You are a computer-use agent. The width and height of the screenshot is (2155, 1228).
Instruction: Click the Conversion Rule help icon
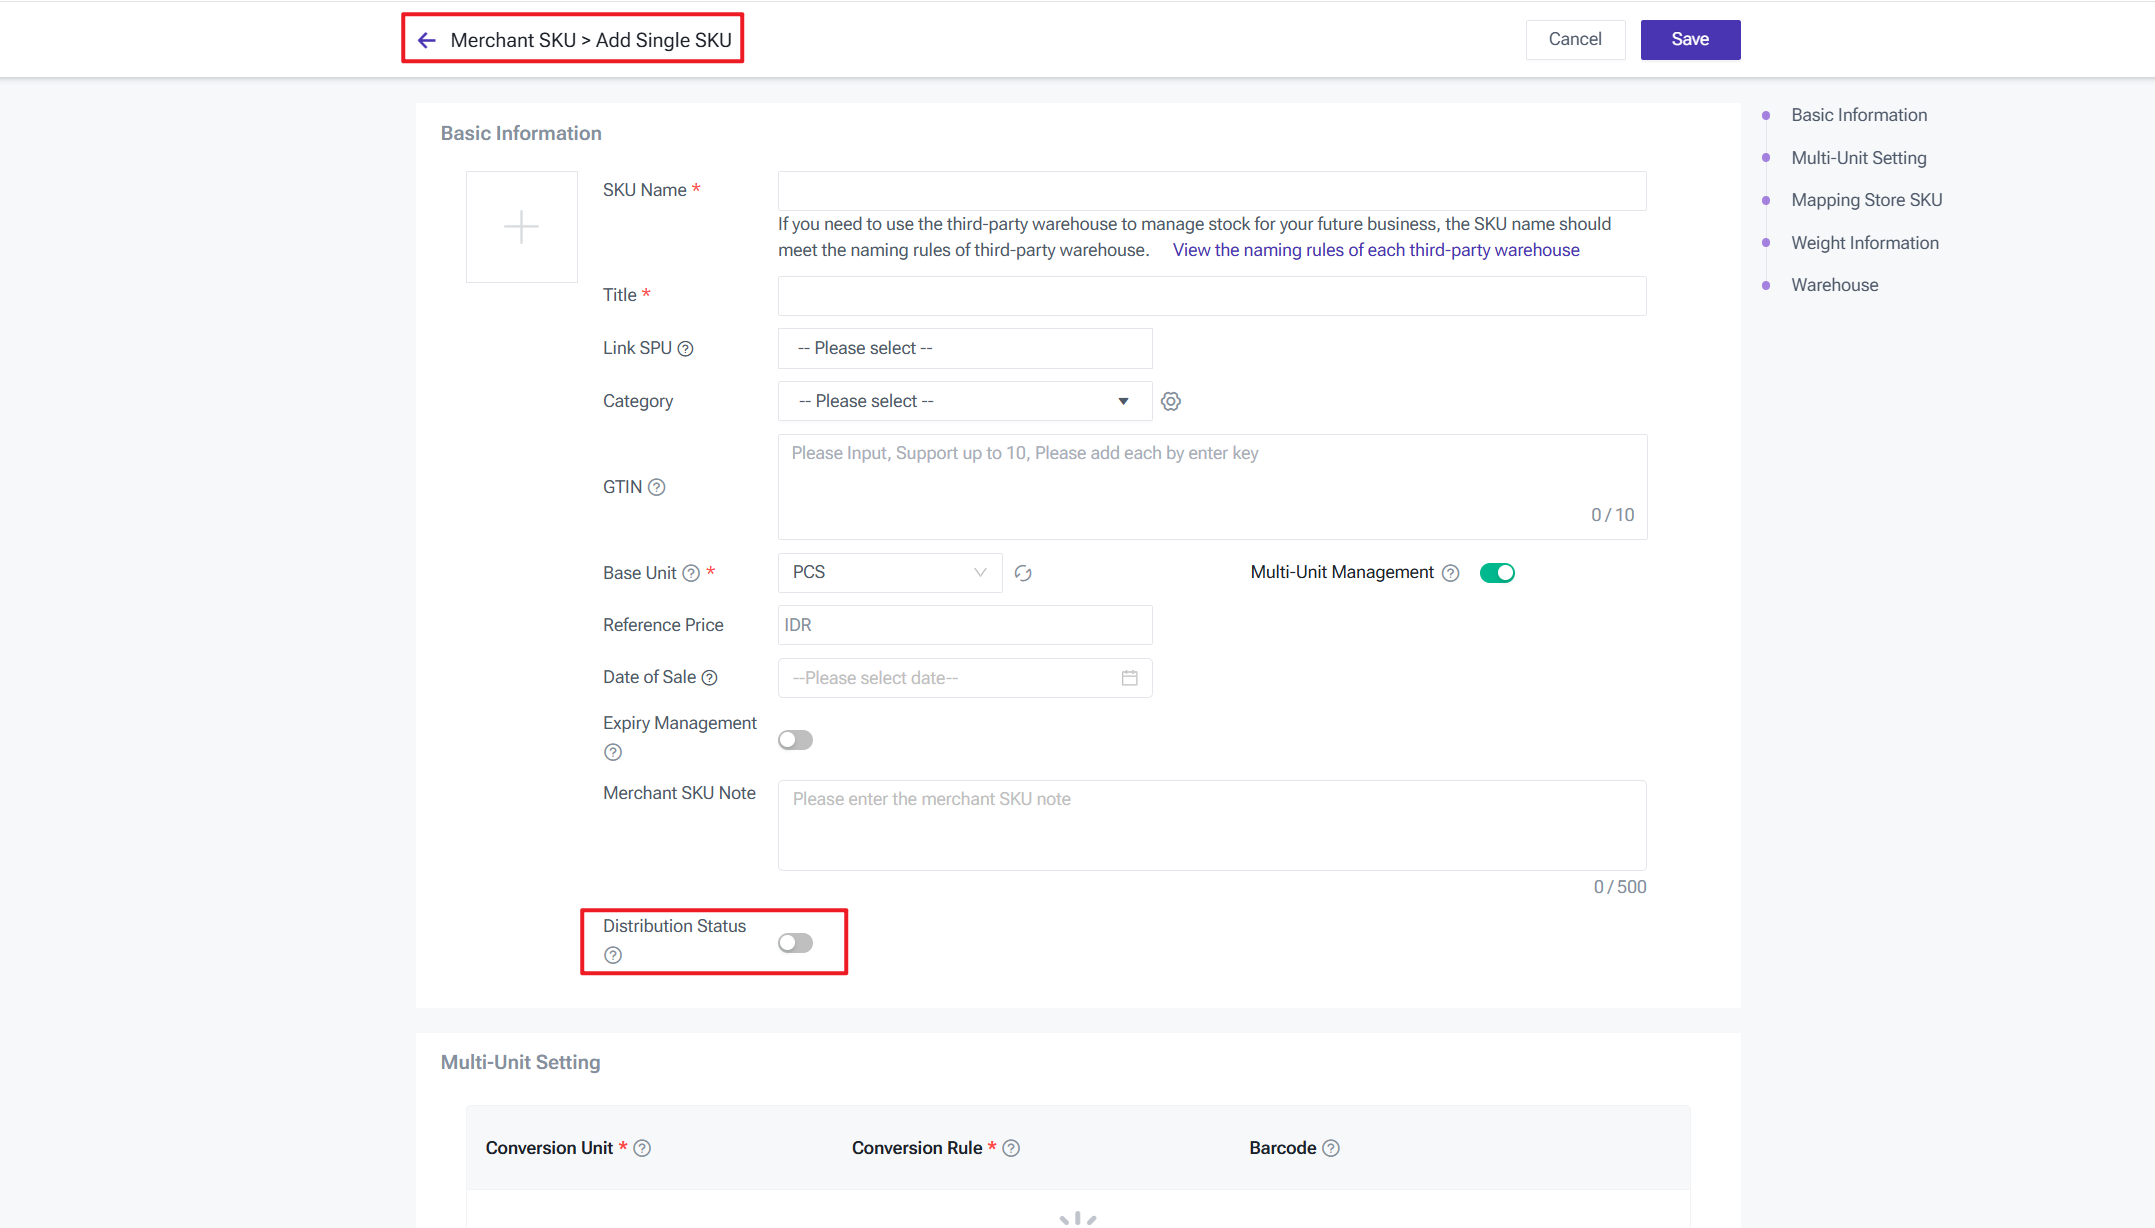tap(1011, 1148)
